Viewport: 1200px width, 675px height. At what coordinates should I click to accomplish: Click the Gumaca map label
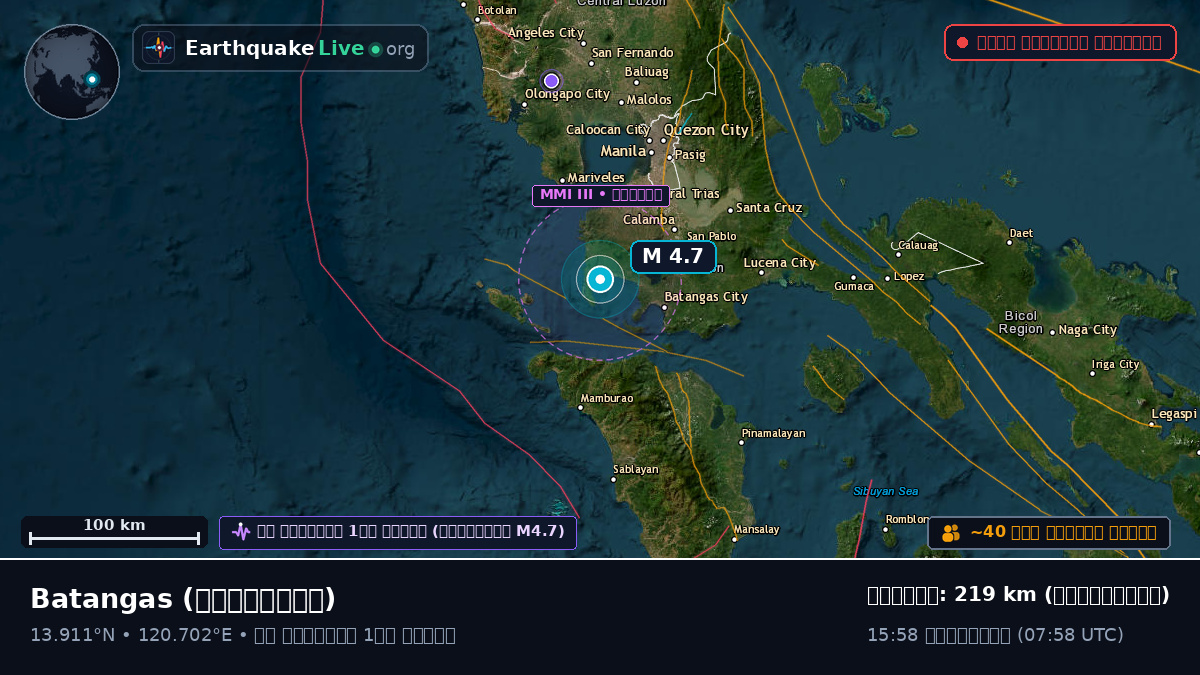(x=854, y=286)
